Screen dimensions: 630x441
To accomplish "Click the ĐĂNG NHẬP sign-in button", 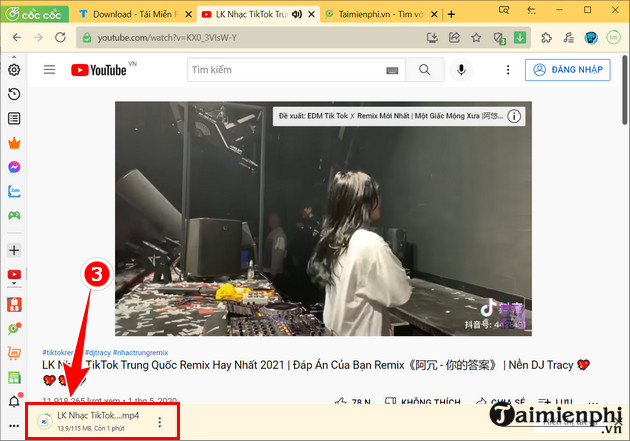I will pos(566,70).
